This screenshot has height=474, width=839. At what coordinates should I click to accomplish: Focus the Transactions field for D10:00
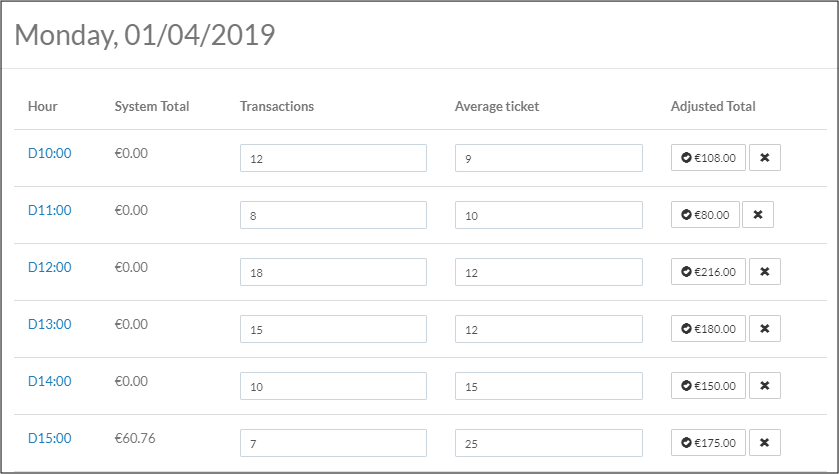[333, 158]
